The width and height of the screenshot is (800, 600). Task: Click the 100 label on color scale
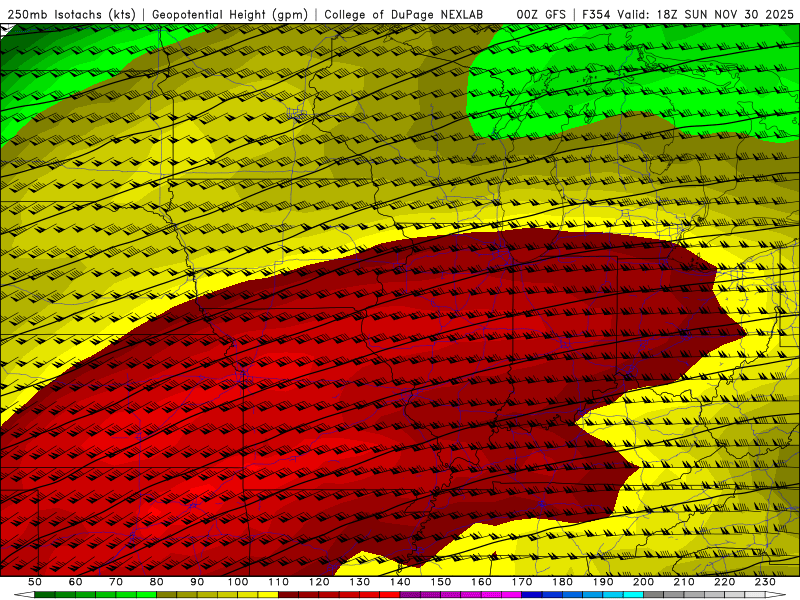(x=238, y=582)
